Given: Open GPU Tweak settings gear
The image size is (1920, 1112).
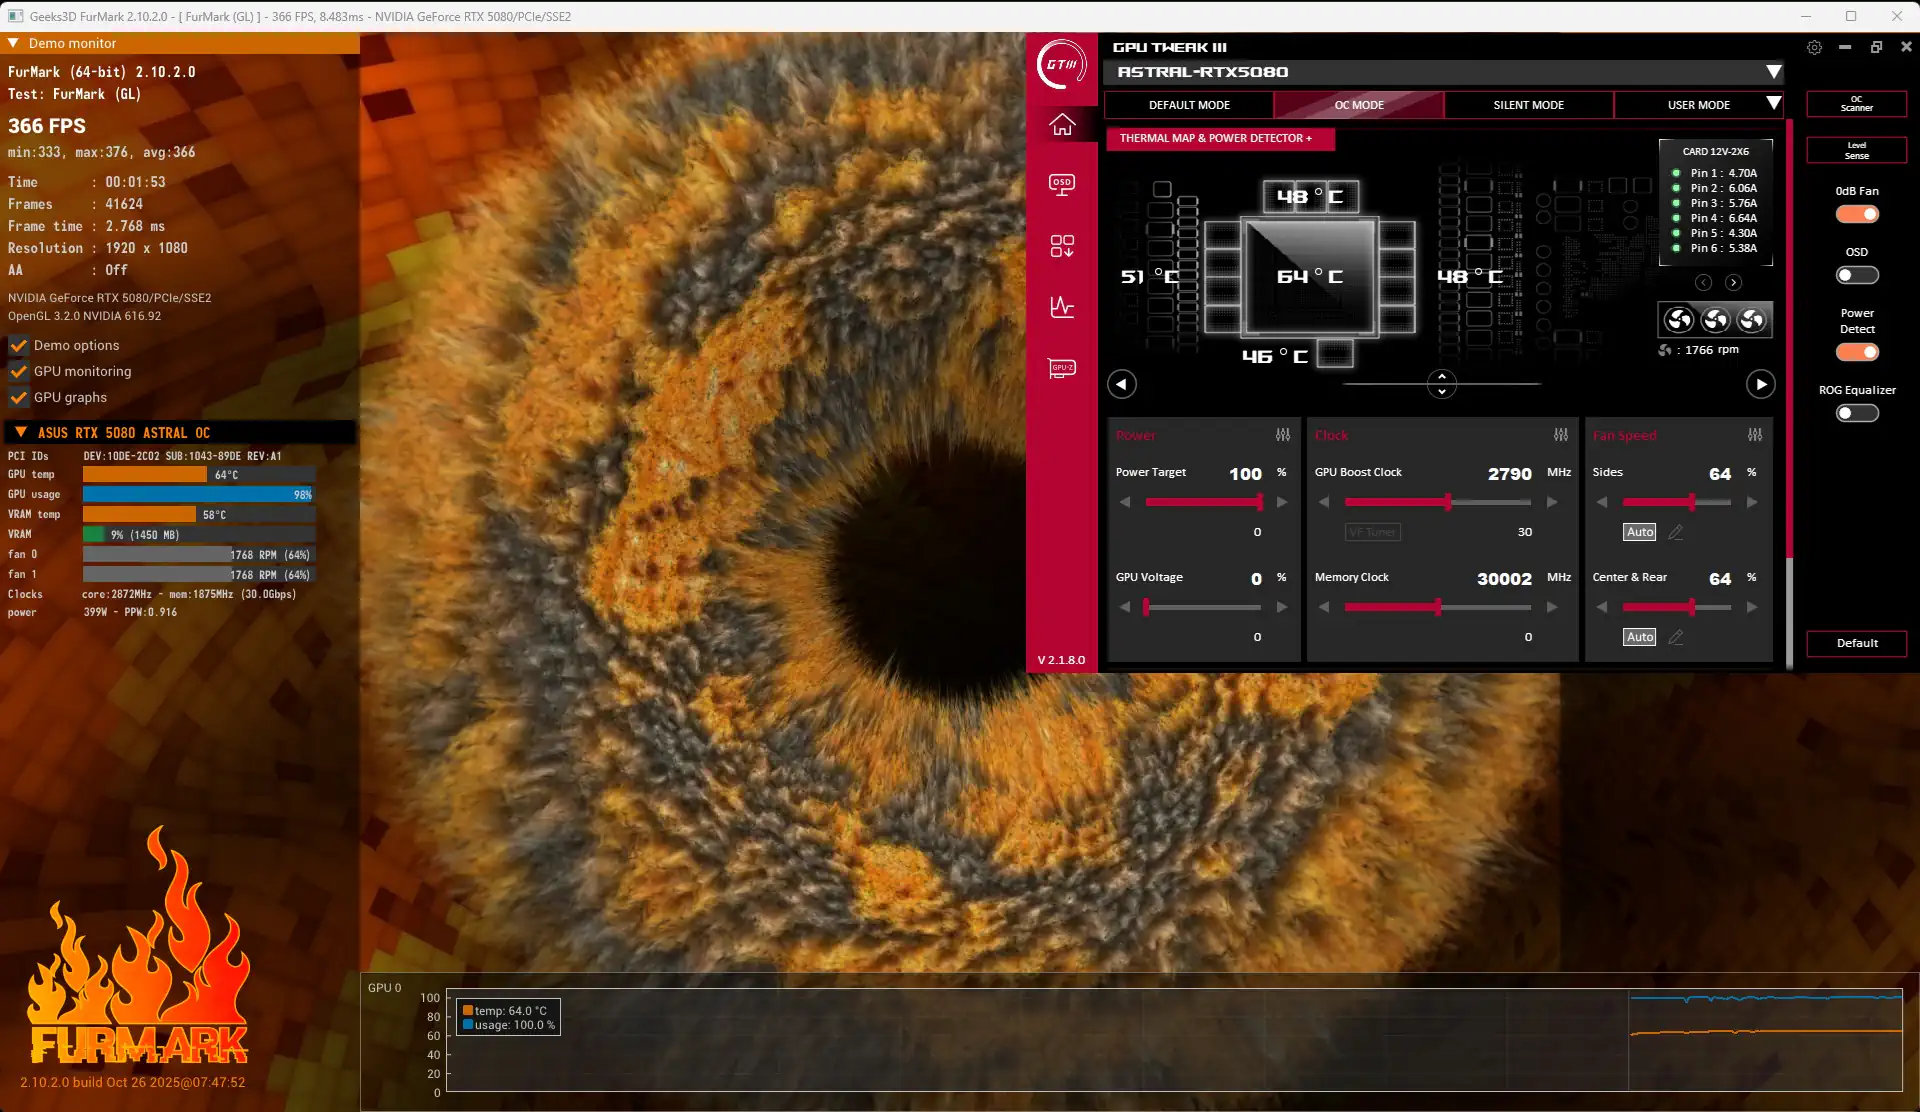Looking at the screenshot, I should (1814, 47).
